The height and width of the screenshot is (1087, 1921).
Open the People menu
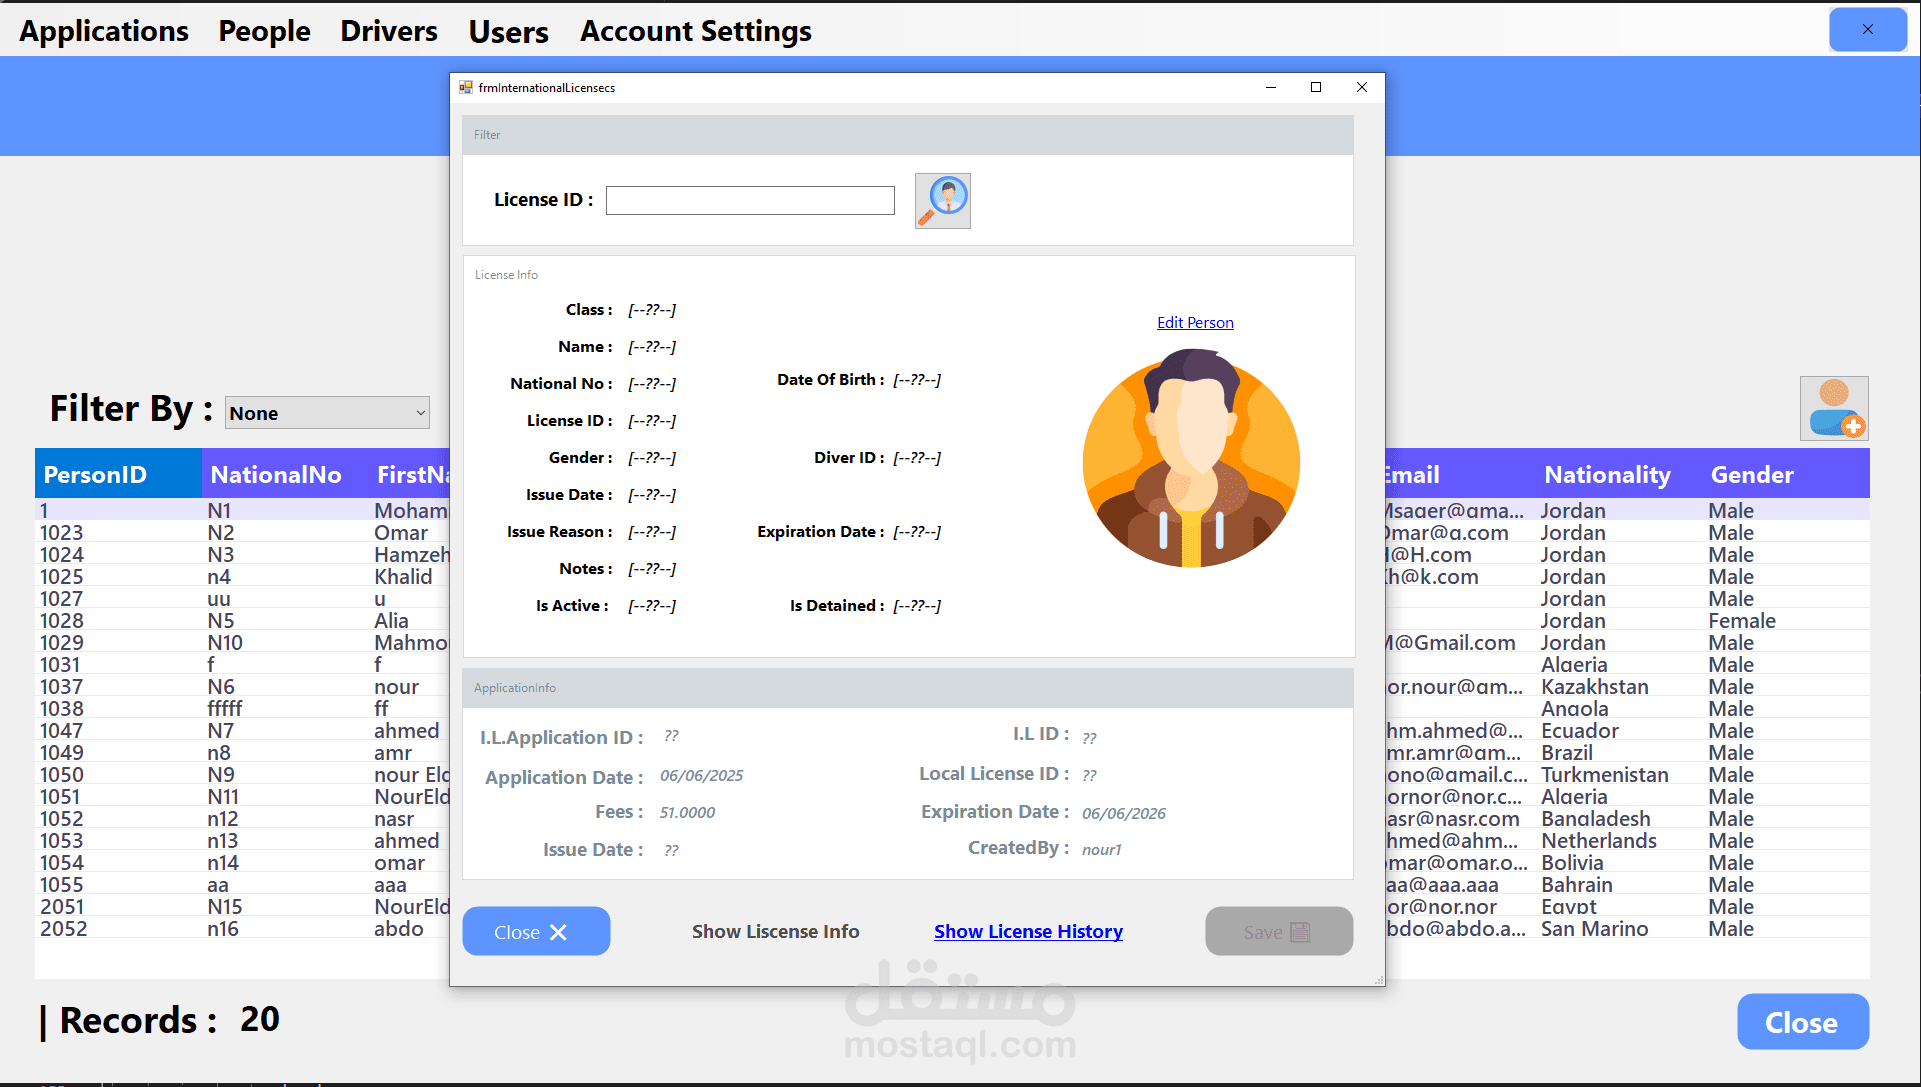(x=264, y=31)
